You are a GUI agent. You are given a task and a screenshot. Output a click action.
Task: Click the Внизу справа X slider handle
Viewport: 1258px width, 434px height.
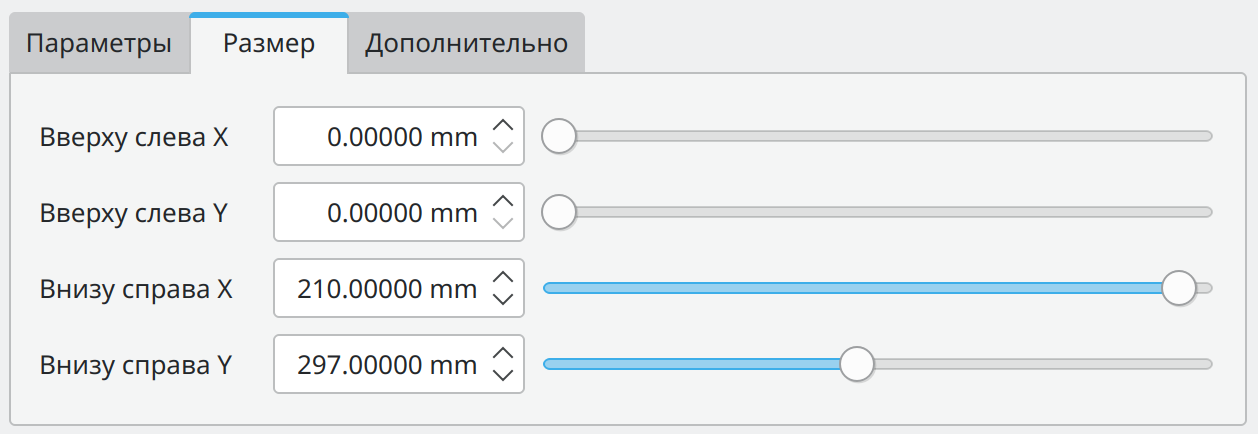[x=1180, y=288]
